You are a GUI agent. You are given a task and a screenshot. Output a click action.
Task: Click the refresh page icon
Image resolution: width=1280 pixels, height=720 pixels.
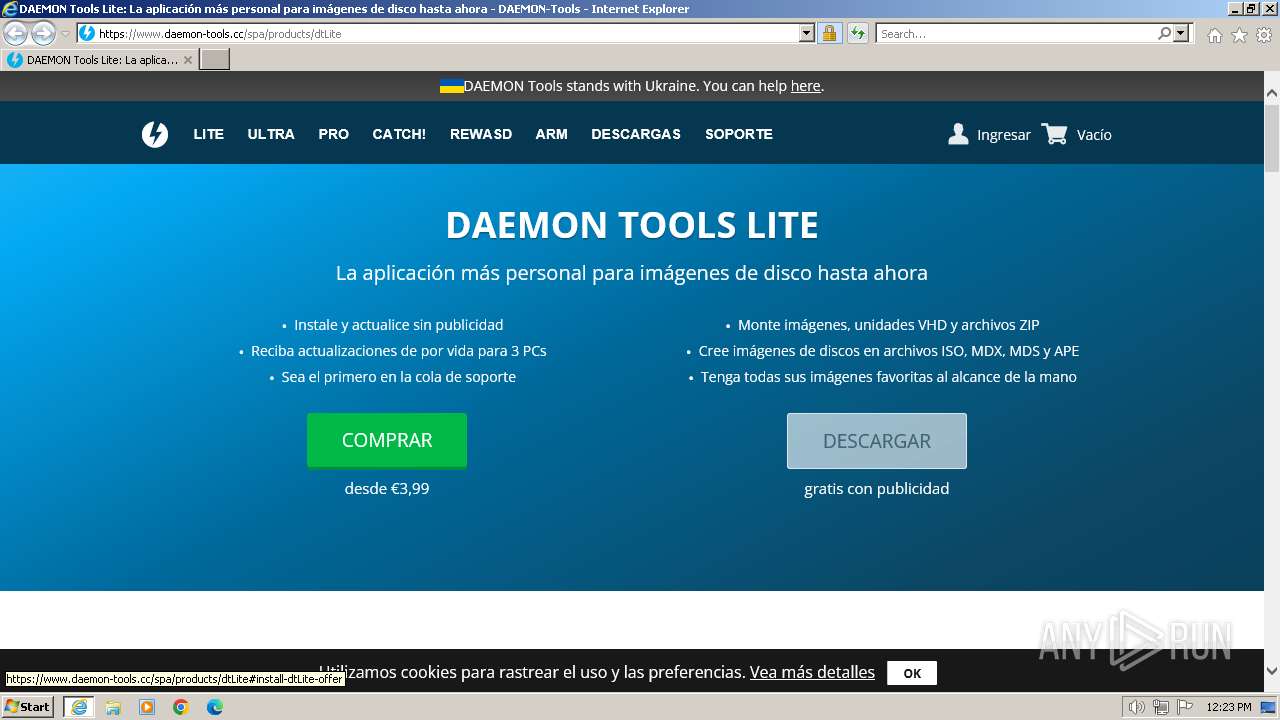pos(858,33)
